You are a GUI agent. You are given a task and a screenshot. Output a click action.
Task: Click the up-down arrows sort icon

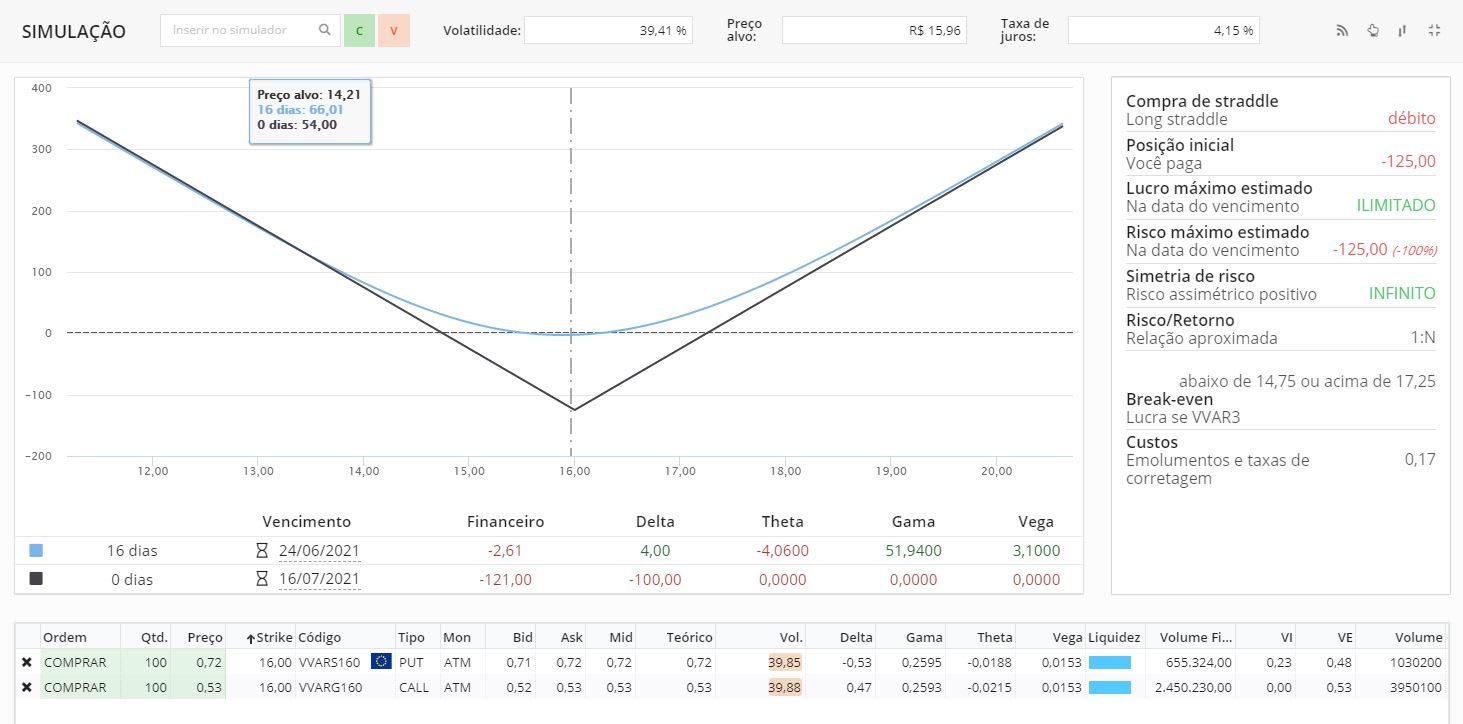coord(1403,30)
